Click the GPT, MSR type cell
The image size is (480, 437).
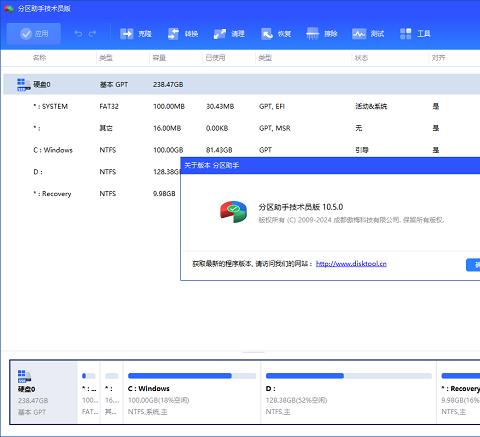tap(275, 128)
